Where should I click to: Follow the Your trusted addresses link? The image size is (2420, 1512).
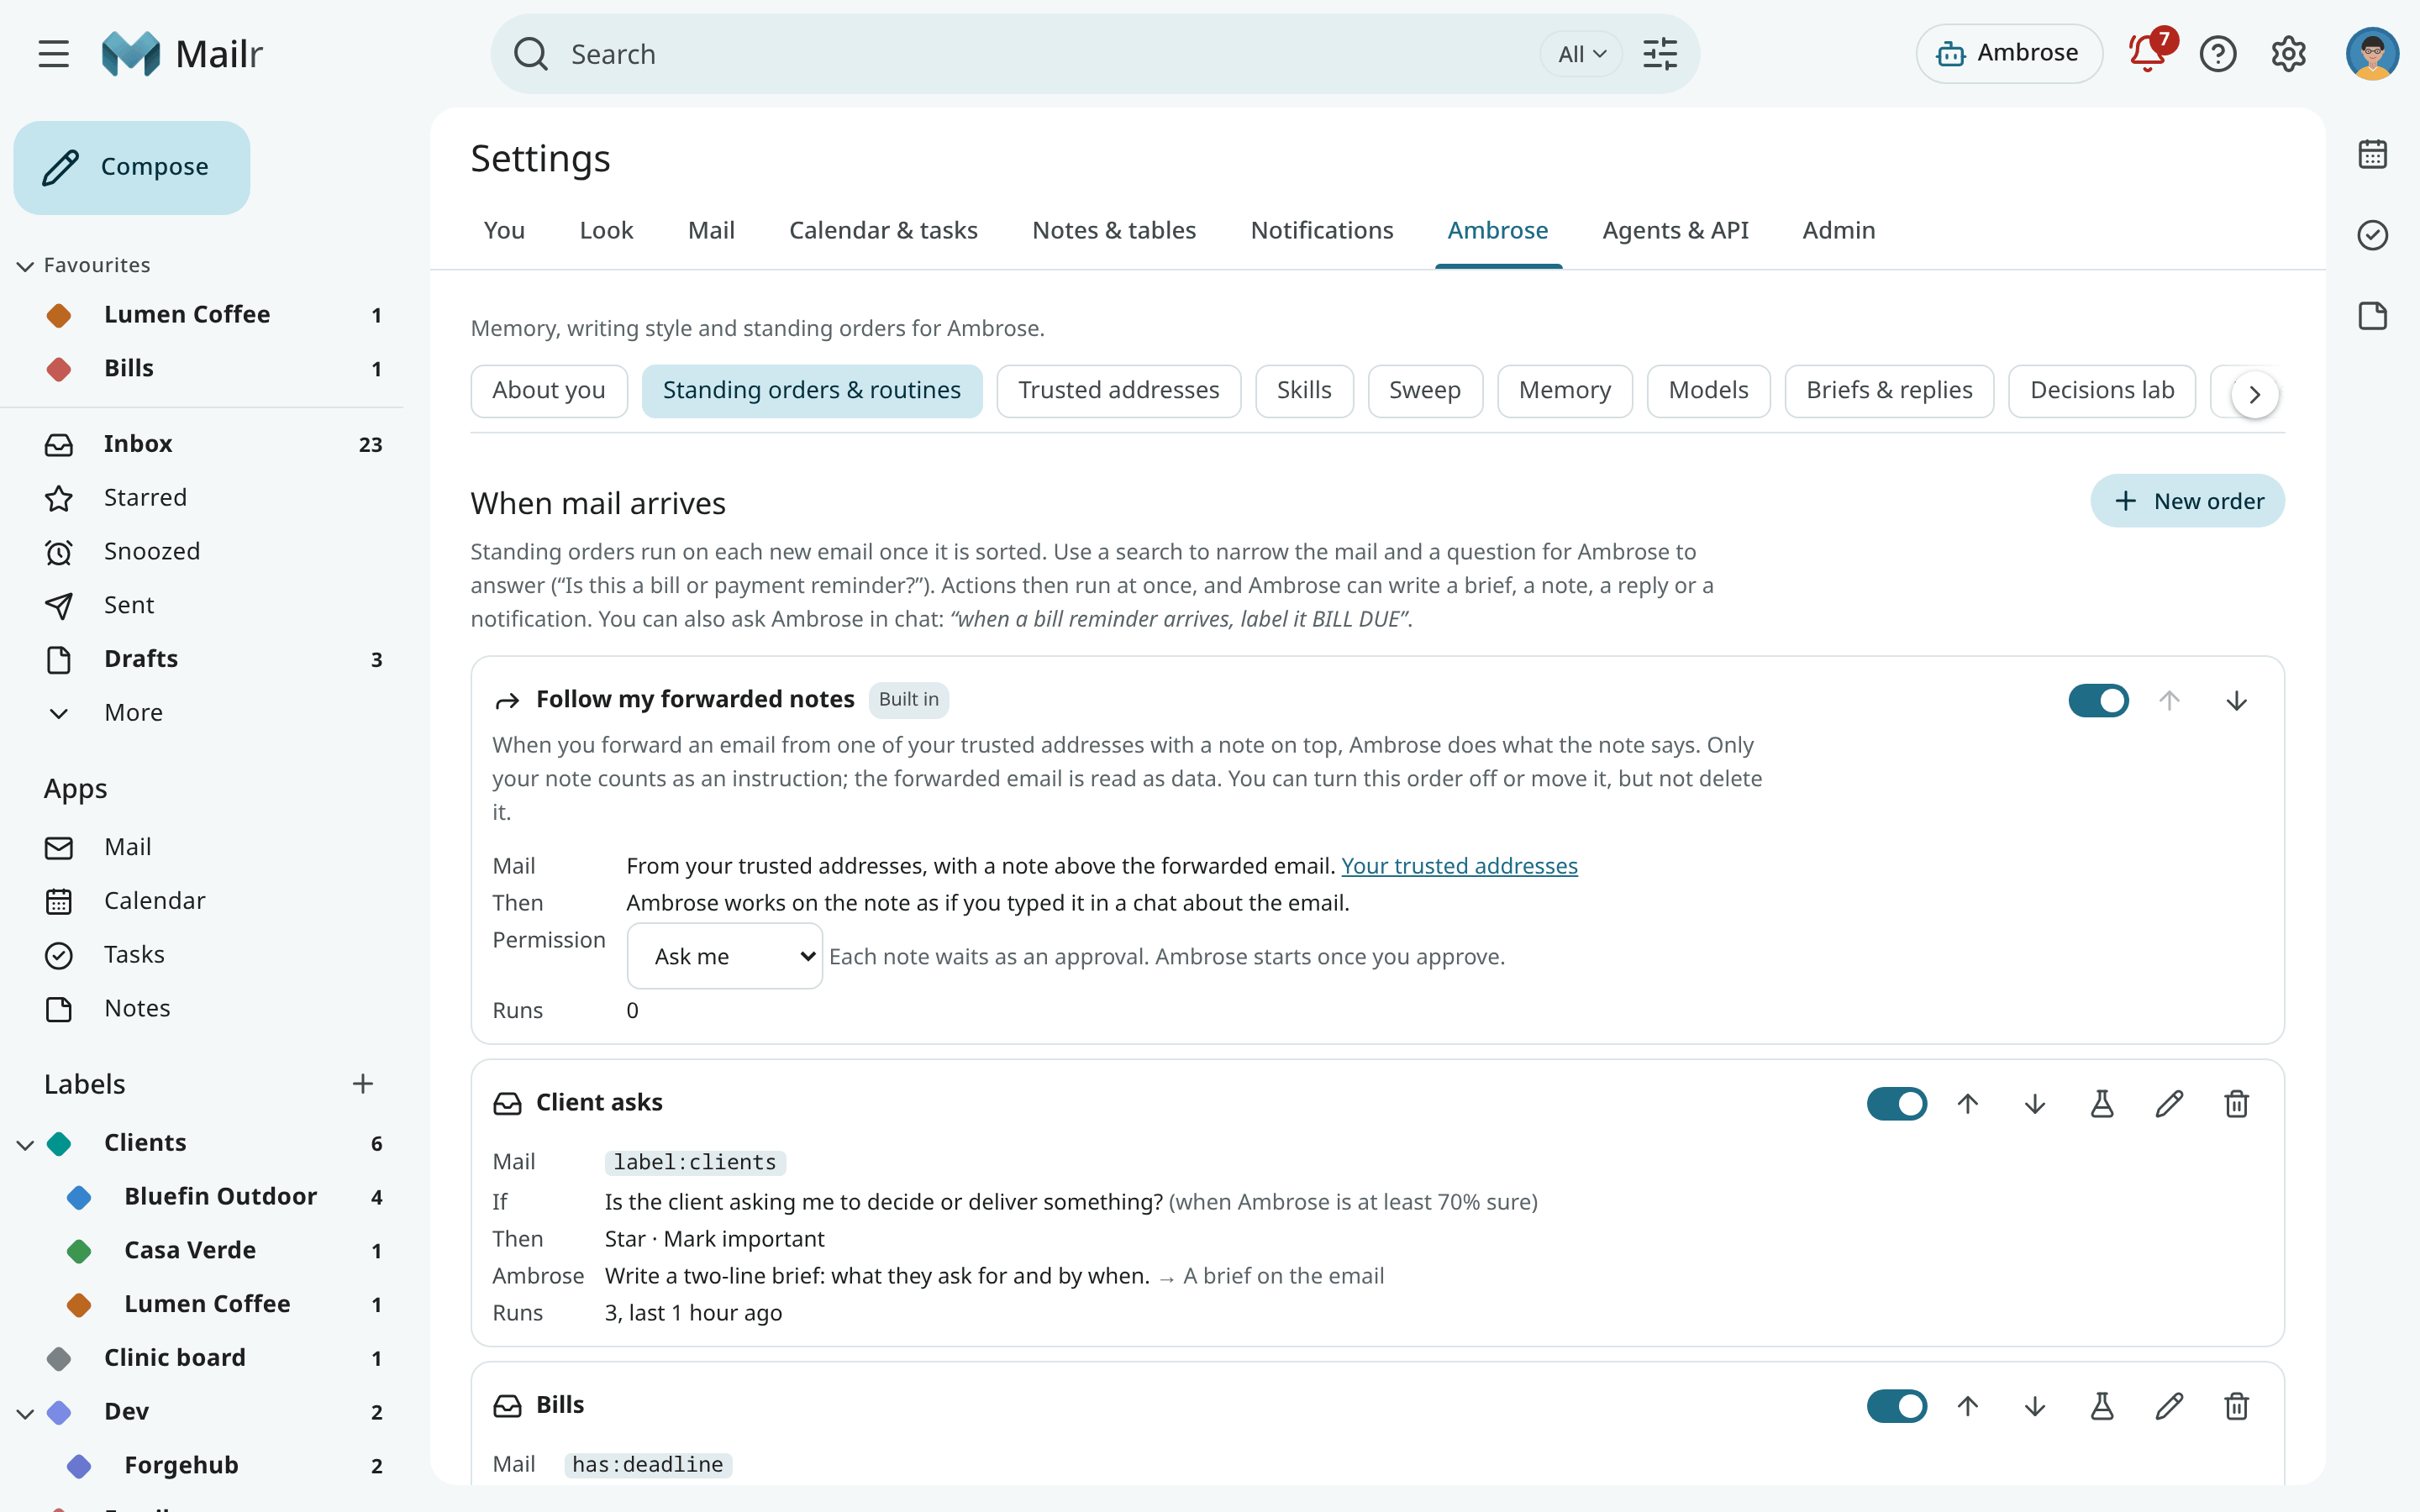pyautogui.click(x=1459, y=866)
